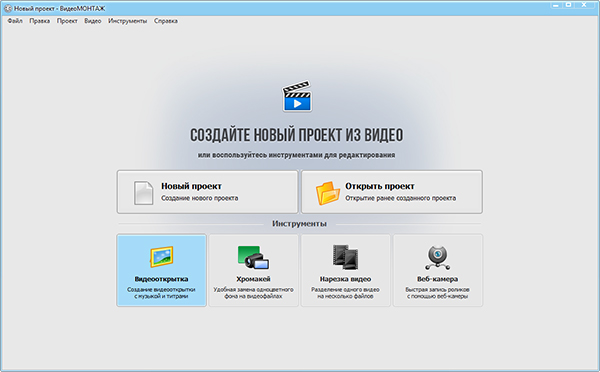Select the Нарезка видео tool label
The image size is (600, 372).
coord(345,279)
